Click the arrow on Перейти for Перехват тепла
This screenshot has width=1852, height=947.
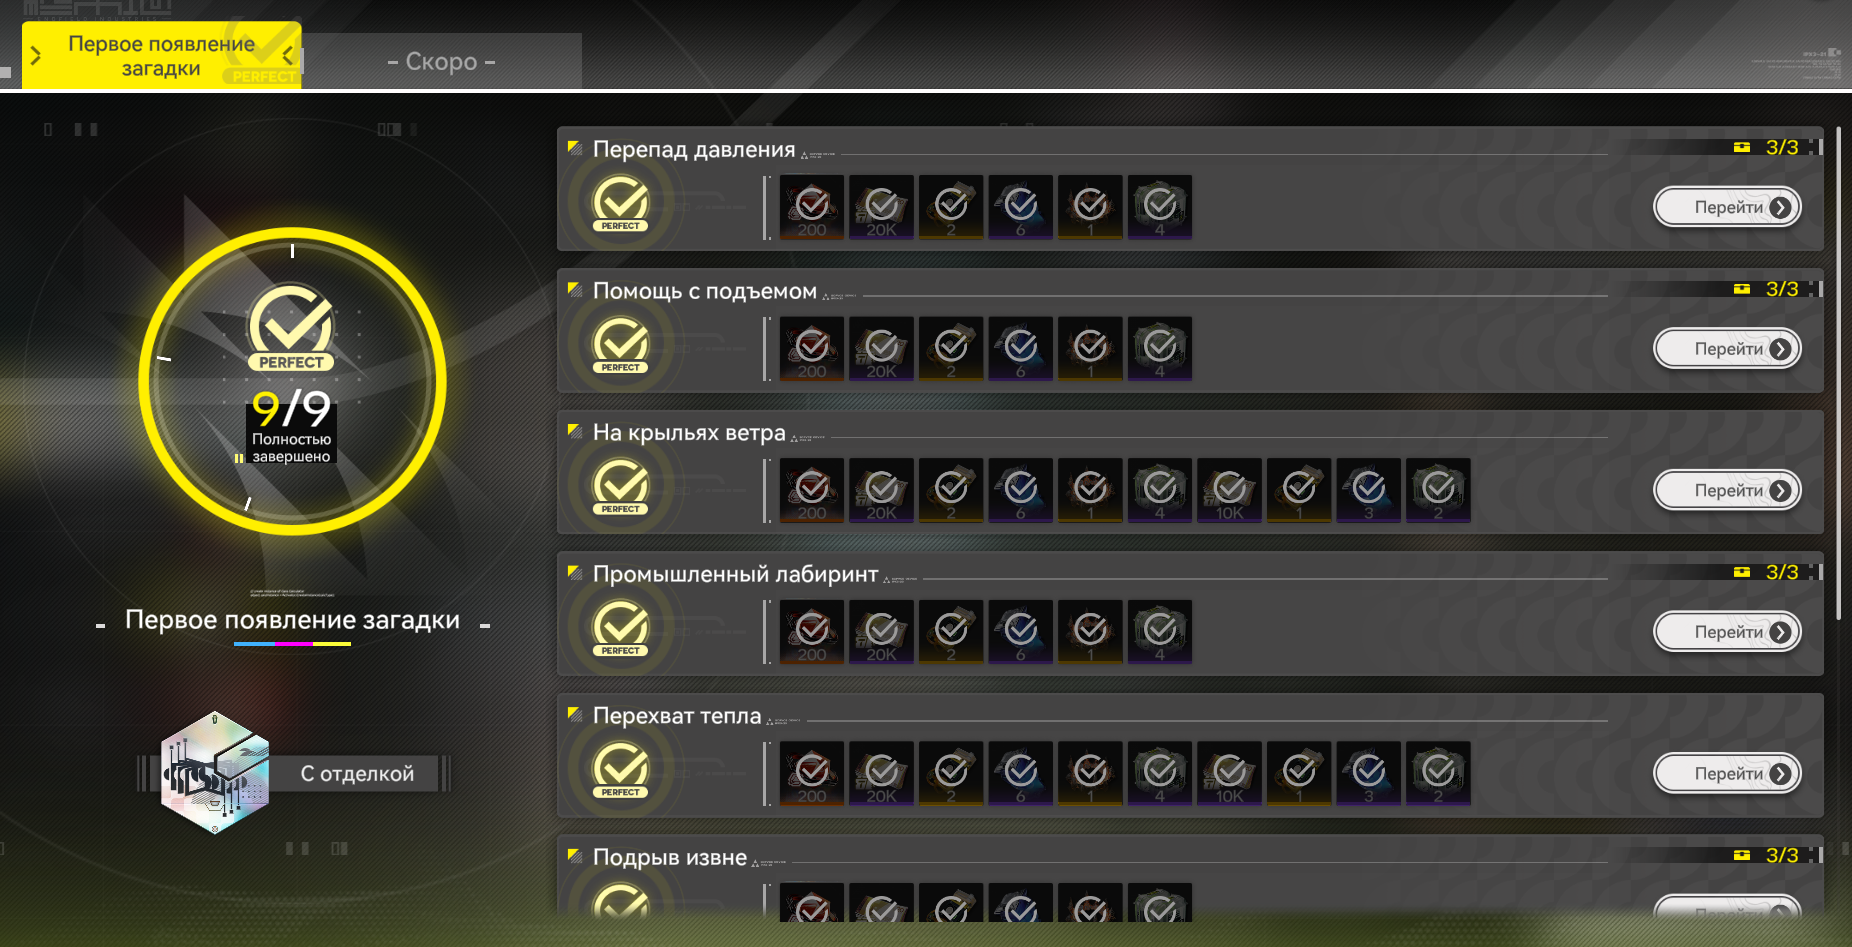[x=1780, y=774]
